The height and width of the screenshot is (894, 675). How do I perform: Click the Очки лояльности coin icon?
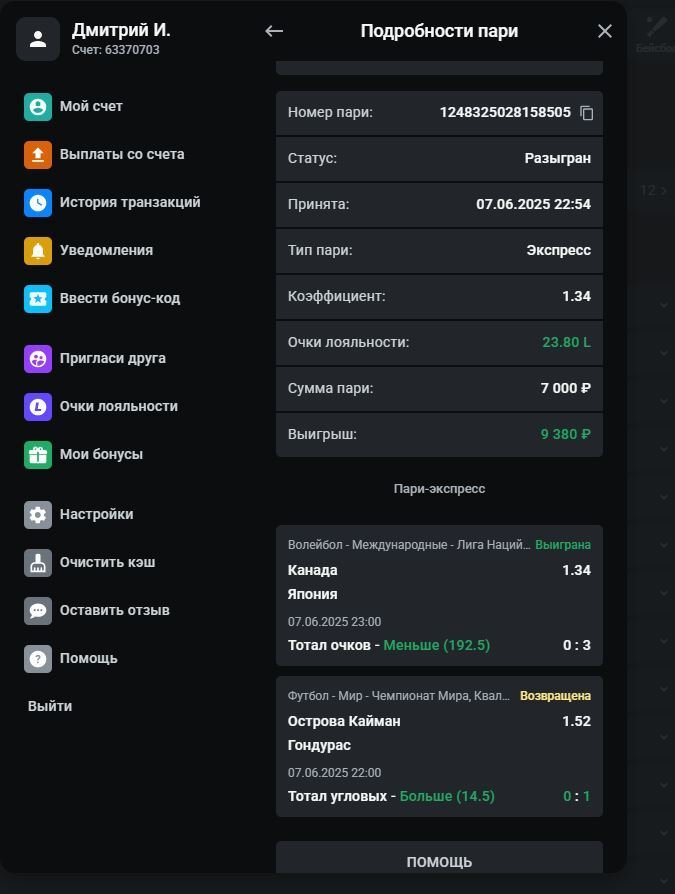pos(38,407)
